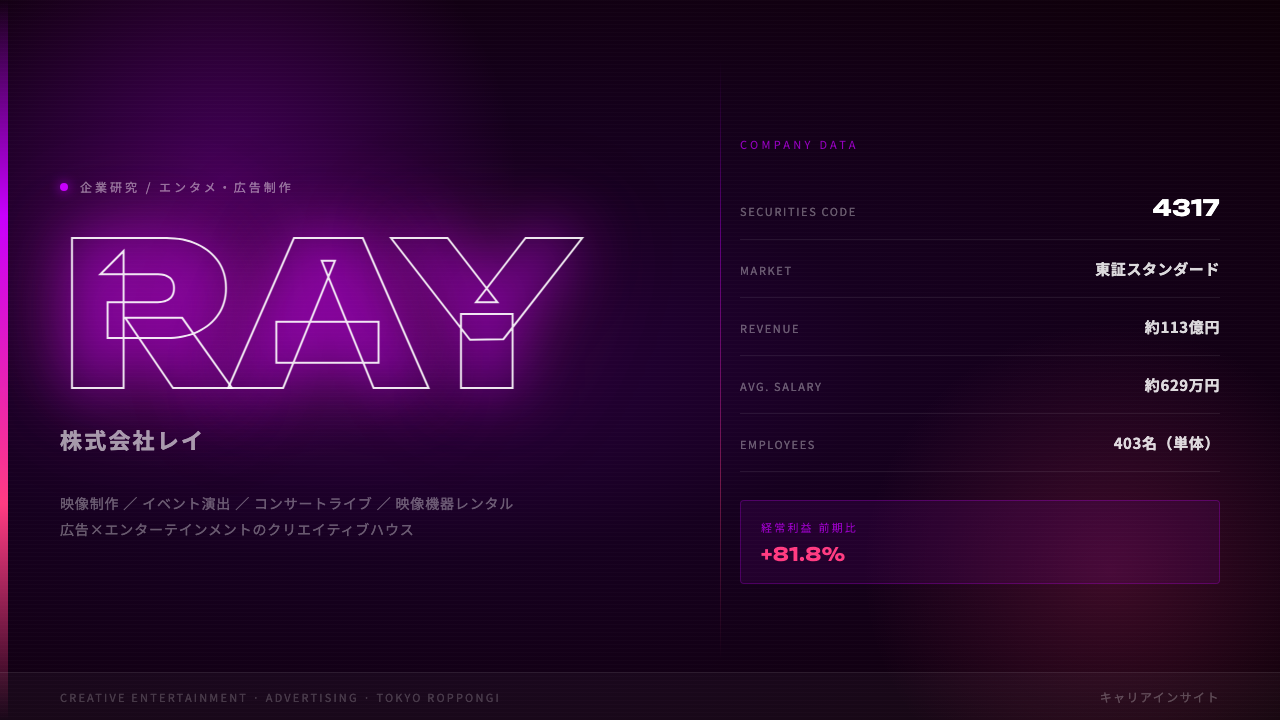Select the 映像制作/イベント演出 description line

287,503
